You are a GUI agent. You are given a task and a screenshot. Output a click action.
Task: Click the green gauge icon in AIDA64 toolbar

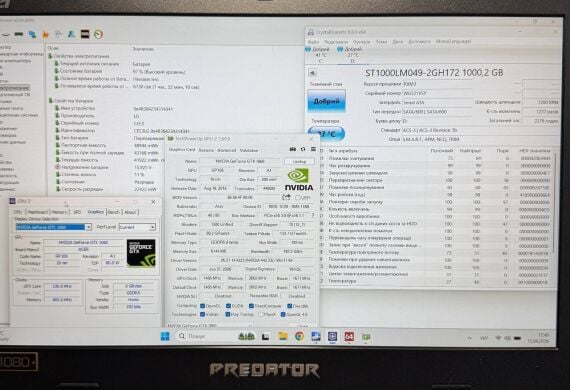(99, 34)
